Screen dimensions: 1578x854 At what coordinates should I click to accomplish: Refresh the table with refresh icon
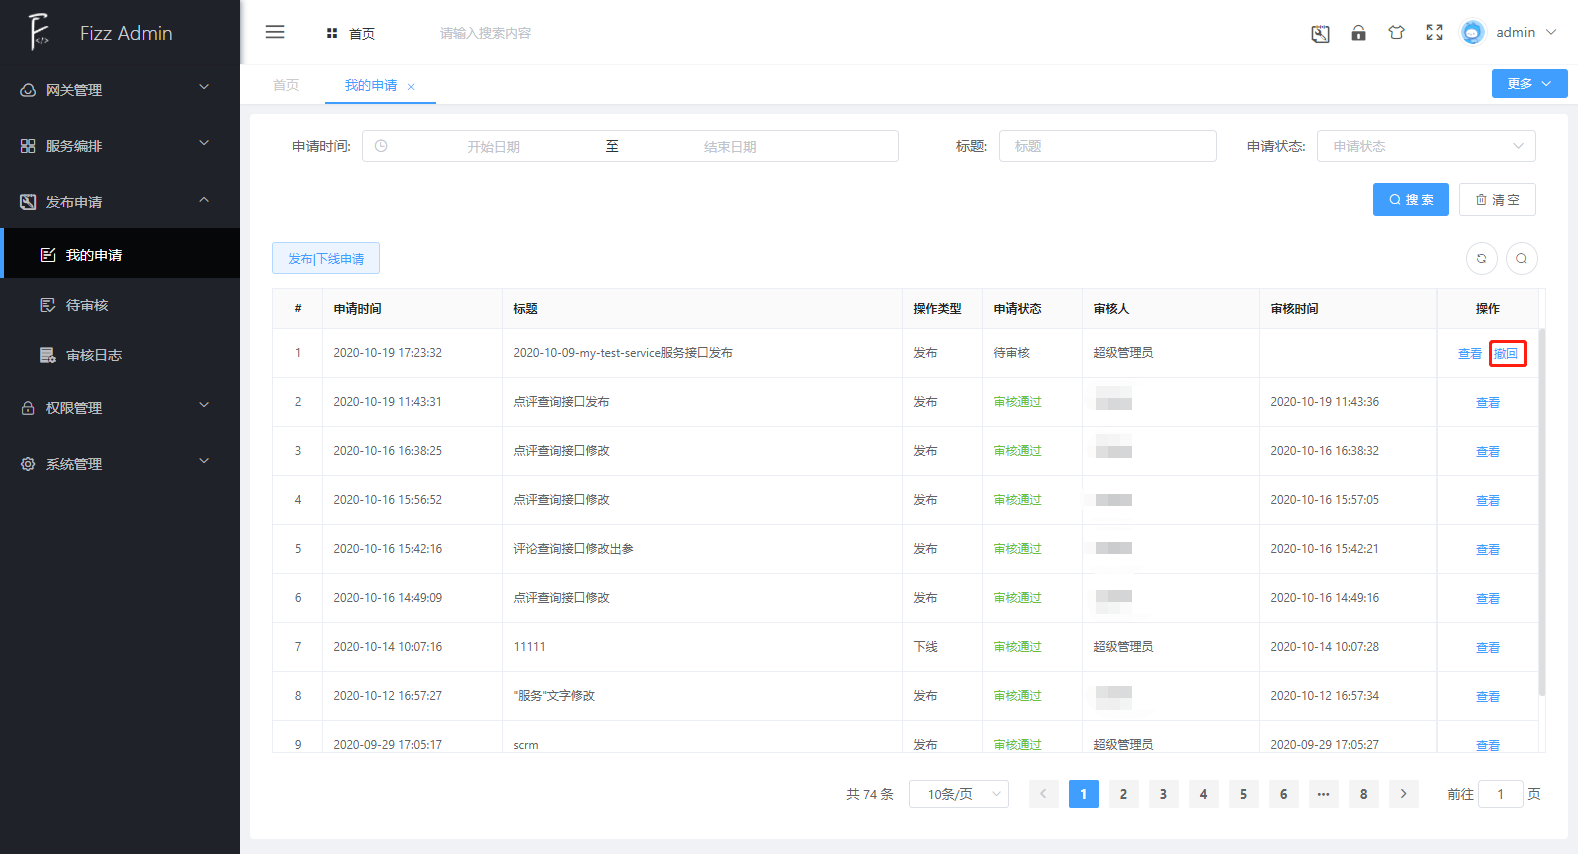1482,258
